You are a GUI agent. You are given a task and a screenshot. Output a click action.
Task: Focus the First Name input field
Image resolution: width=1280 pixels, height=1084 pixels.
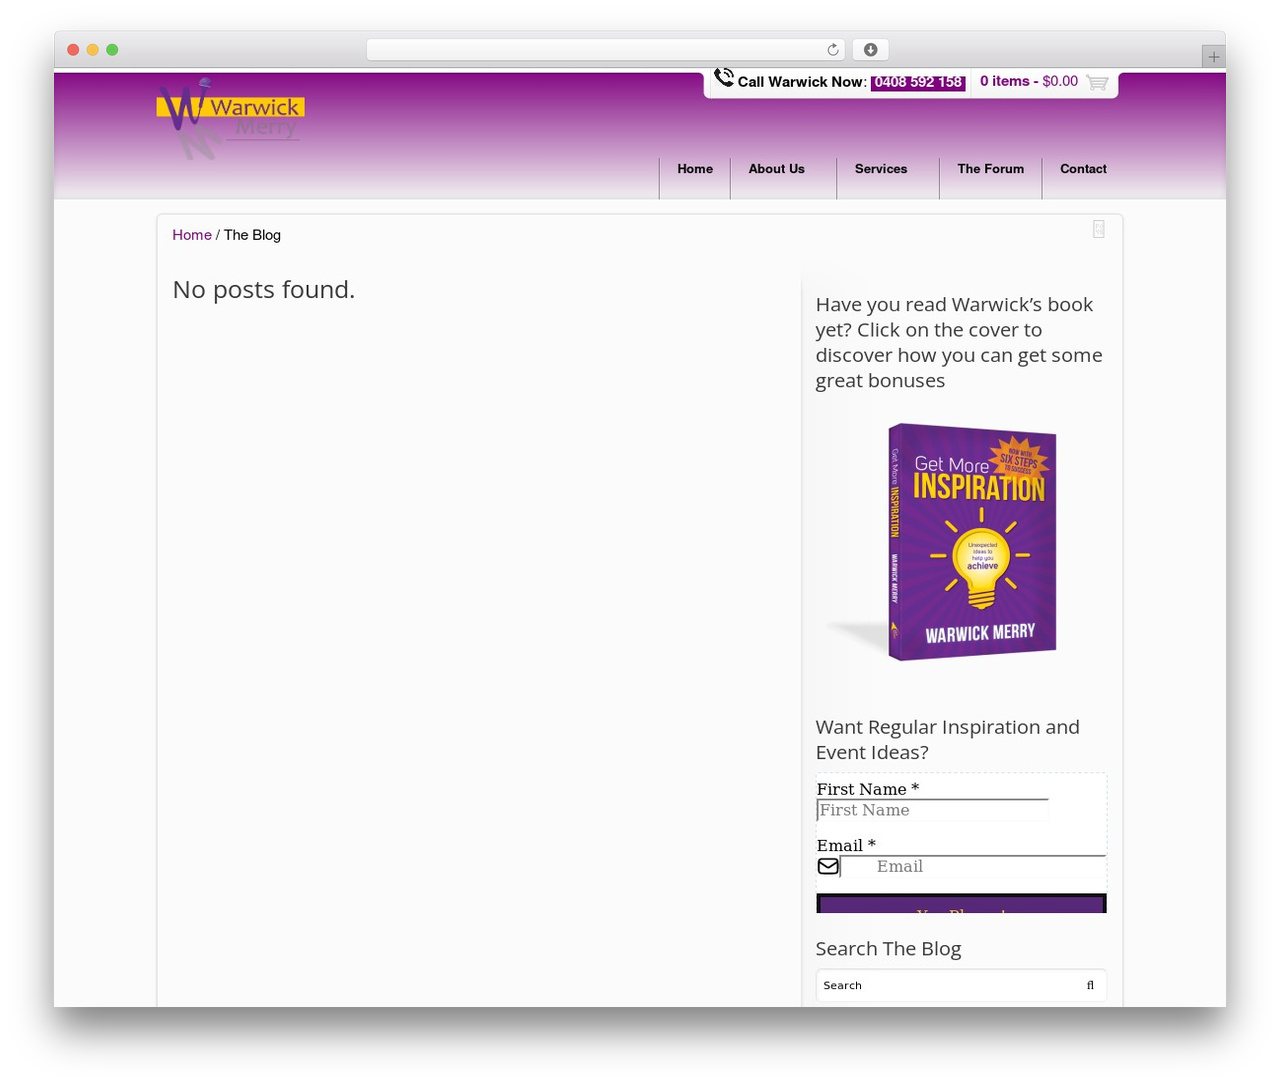932,810
